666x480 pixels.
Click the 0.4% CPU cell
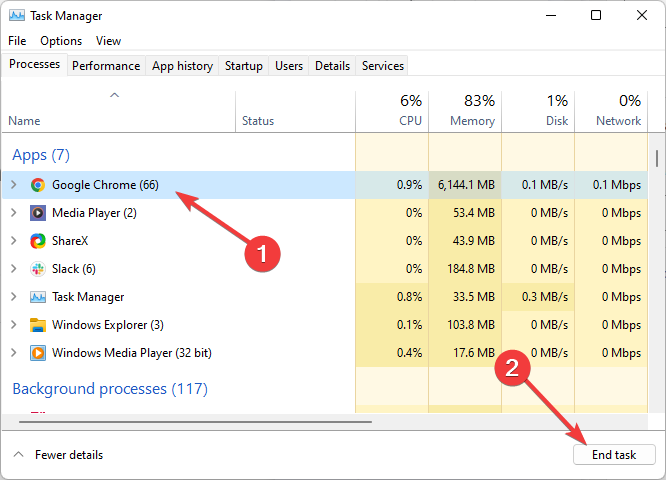(x=392, y=353)
